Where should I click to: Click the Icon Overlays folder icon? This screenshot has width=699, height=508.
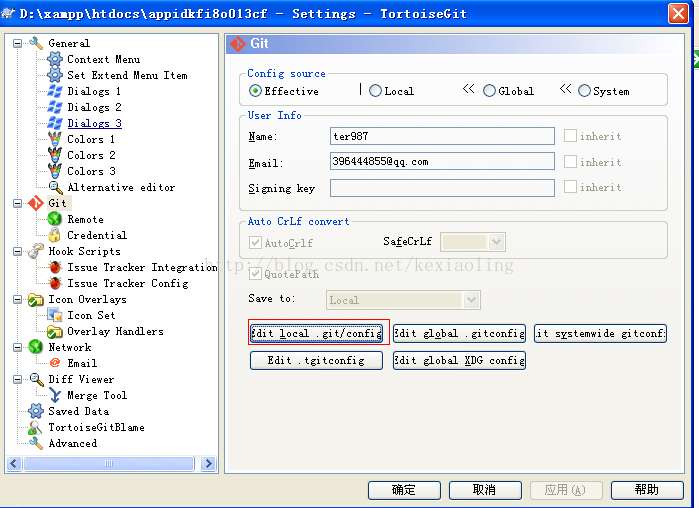click(x=36, y=299)
